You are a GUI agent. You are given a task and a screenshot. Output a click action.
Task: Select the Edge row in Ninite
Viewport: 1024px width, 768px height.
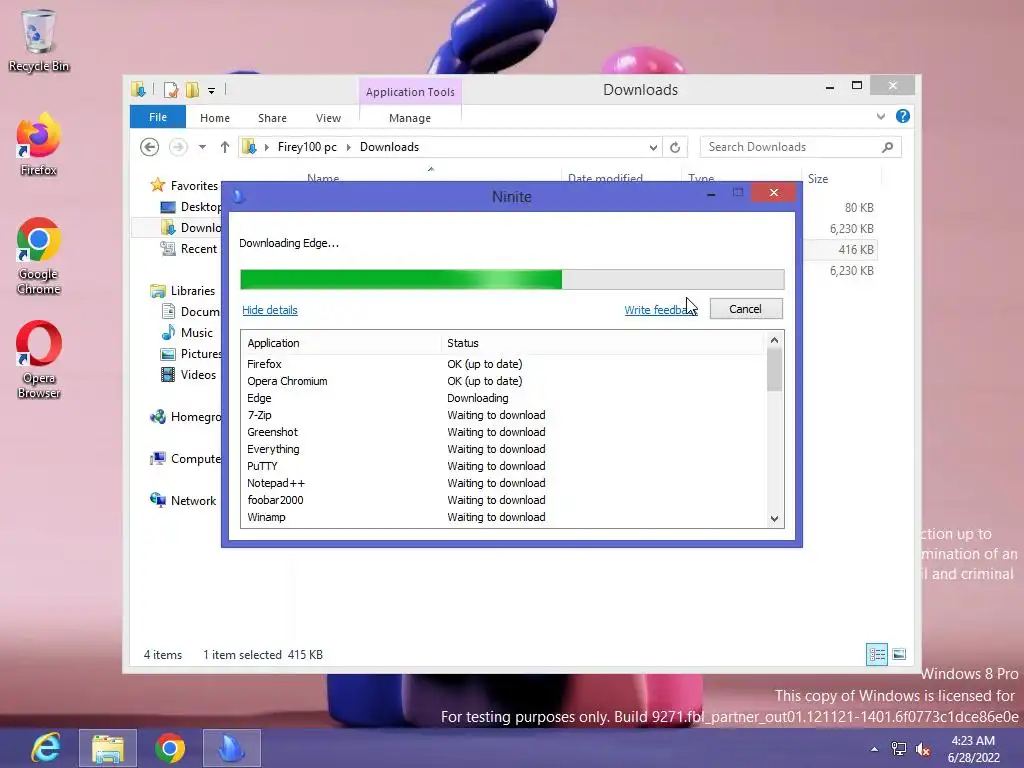coord(503,398)
